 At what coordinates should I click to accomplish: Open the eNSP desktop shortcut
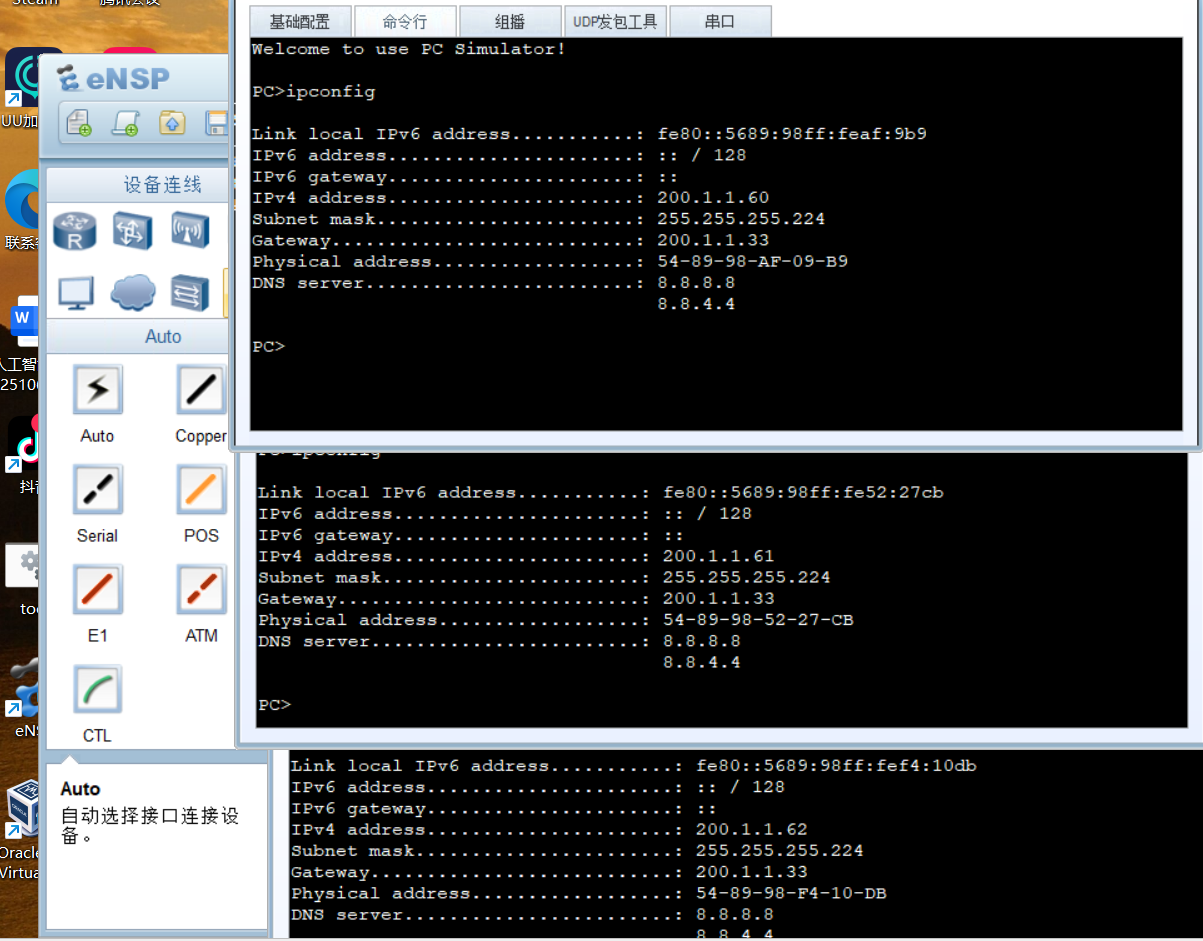pos(24,688)
